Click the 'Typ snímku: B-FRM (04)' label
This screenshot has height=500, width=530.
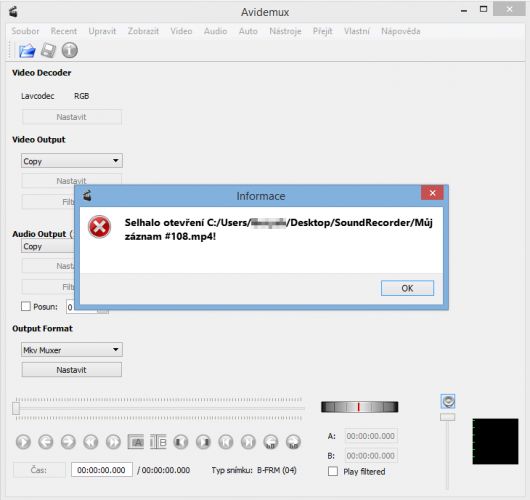(x=254, y=470)
